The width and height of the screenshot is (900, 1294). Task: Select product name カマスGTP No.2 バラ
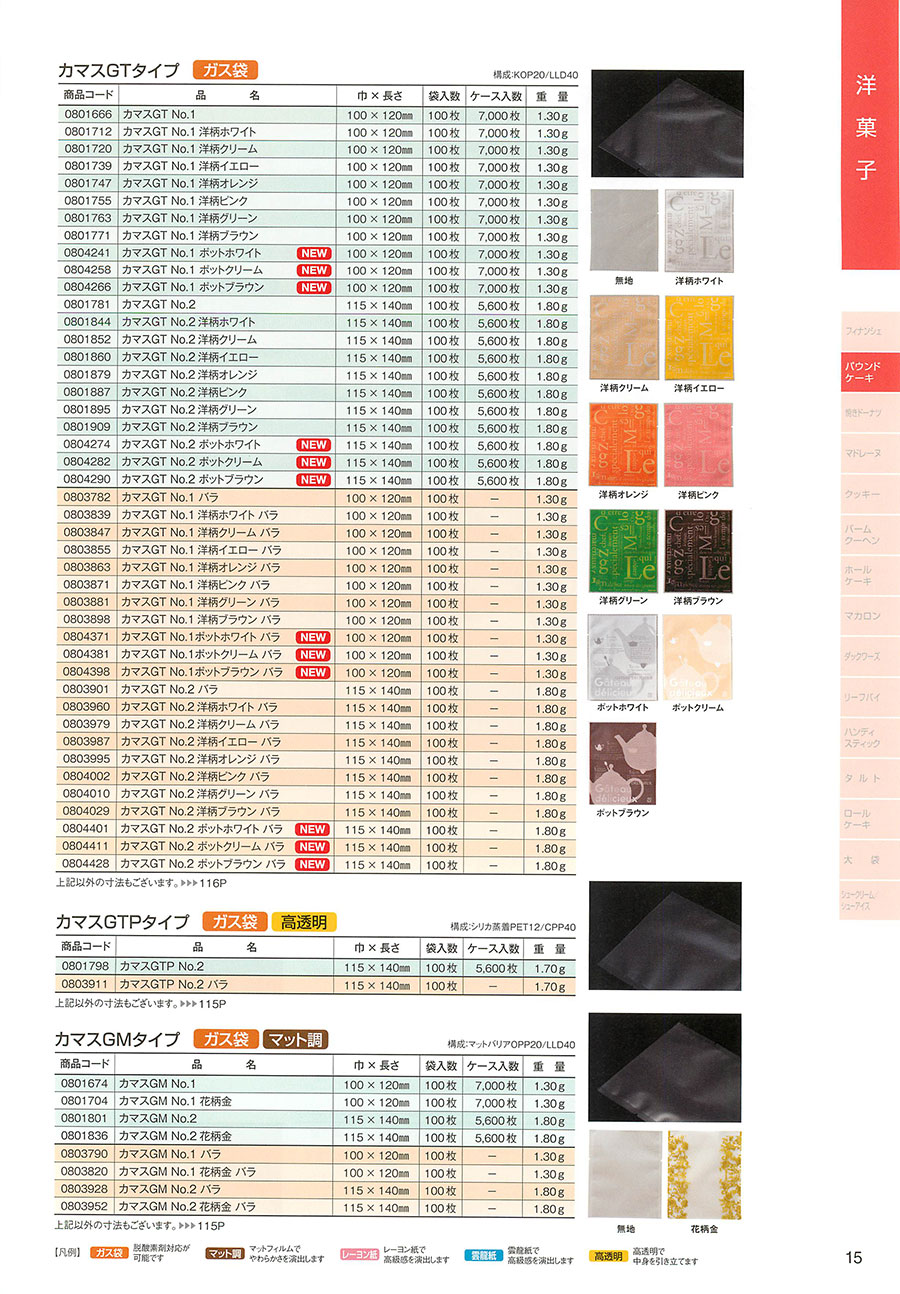[x=174, y=985]
